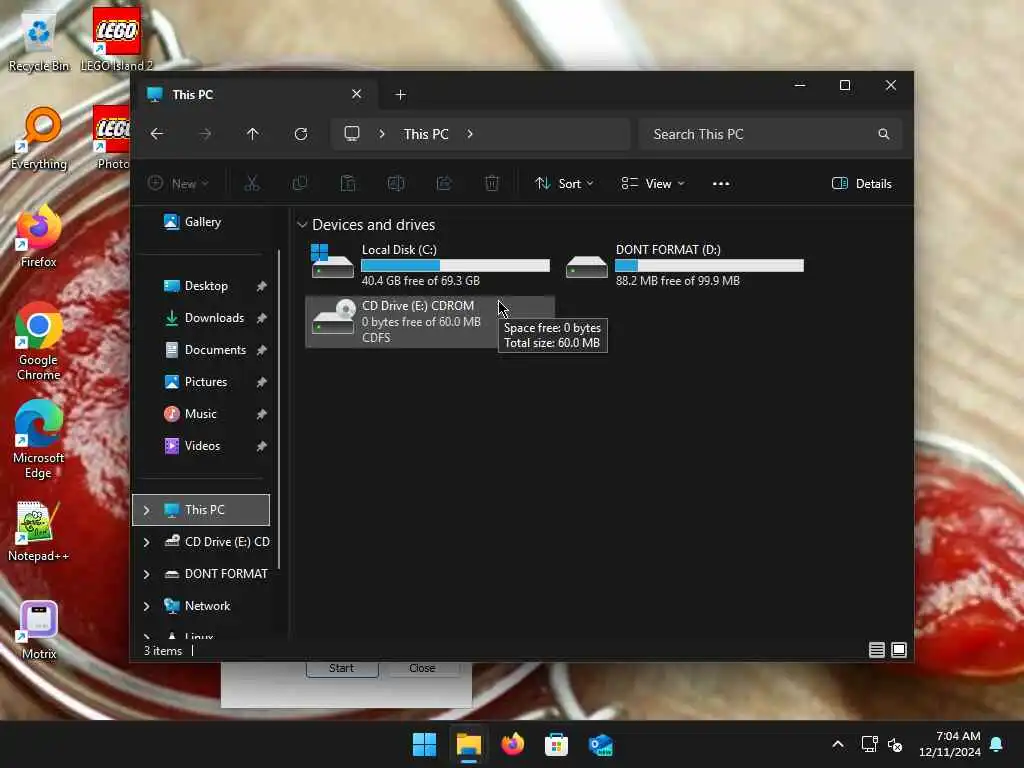
Task: Open Microsoft Store from taskbar
Action: tap(556, 744)
